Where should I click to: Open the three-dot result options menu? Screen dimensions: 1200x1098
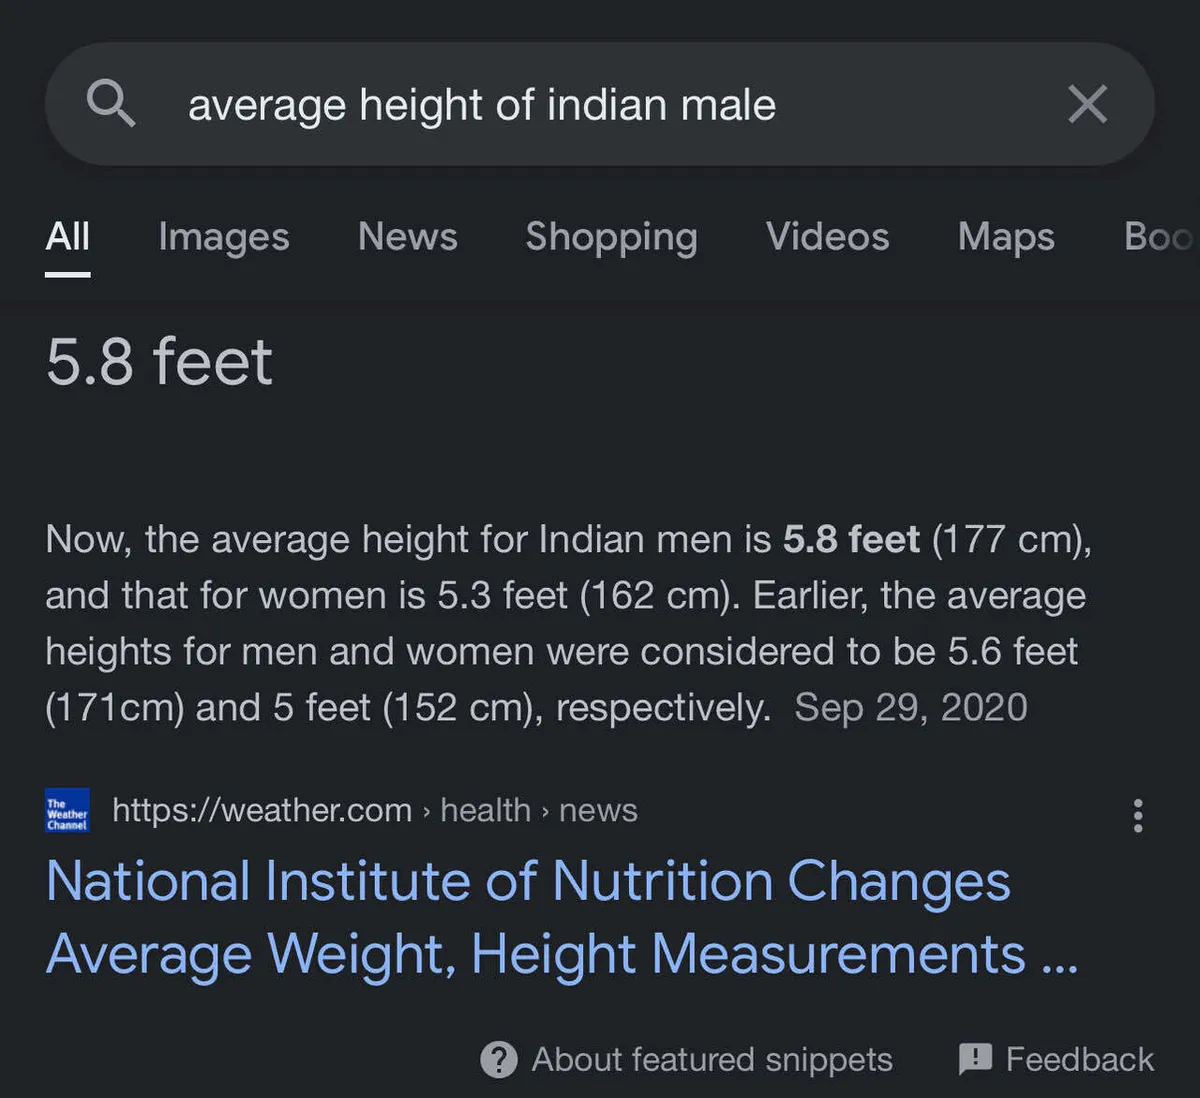click(x=1137, y=815)
